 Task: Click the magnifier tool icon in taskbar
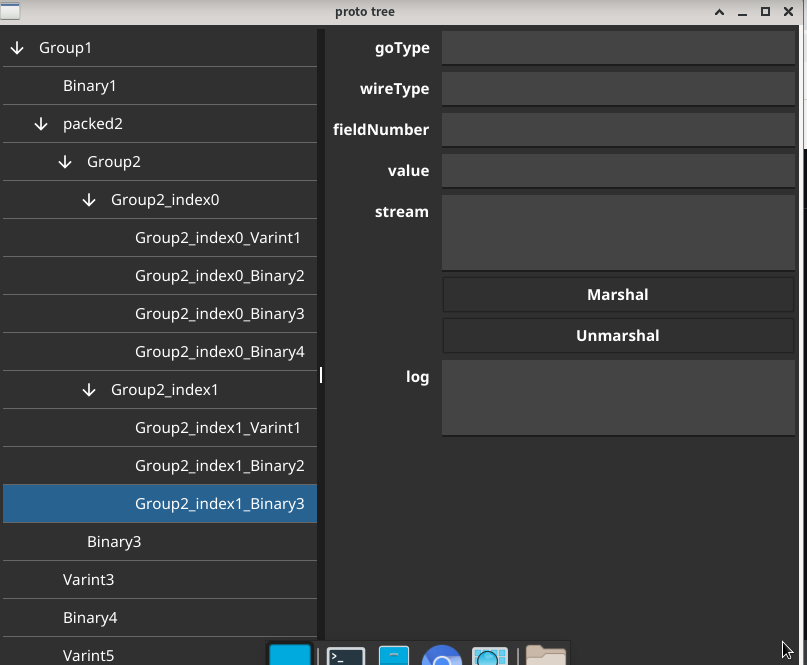pyautogui.click(x=489, y=655)
